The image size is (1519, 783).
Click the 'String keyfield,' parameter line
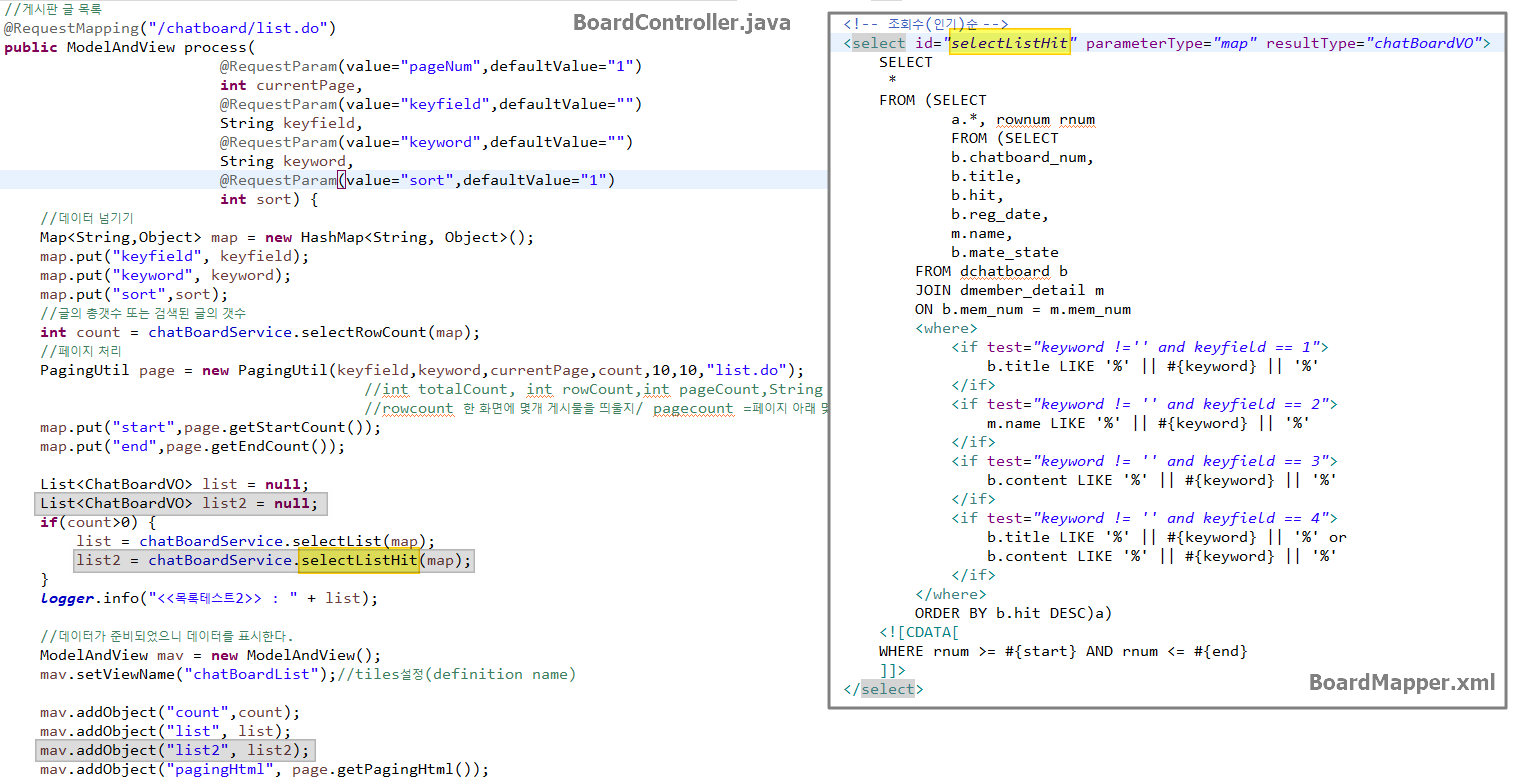pos(291,123)
